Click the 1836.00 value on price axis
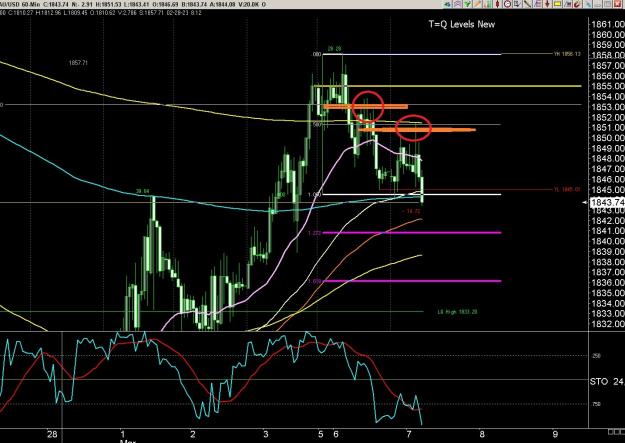This screenshot has width=625, height=443. point(608,282)
